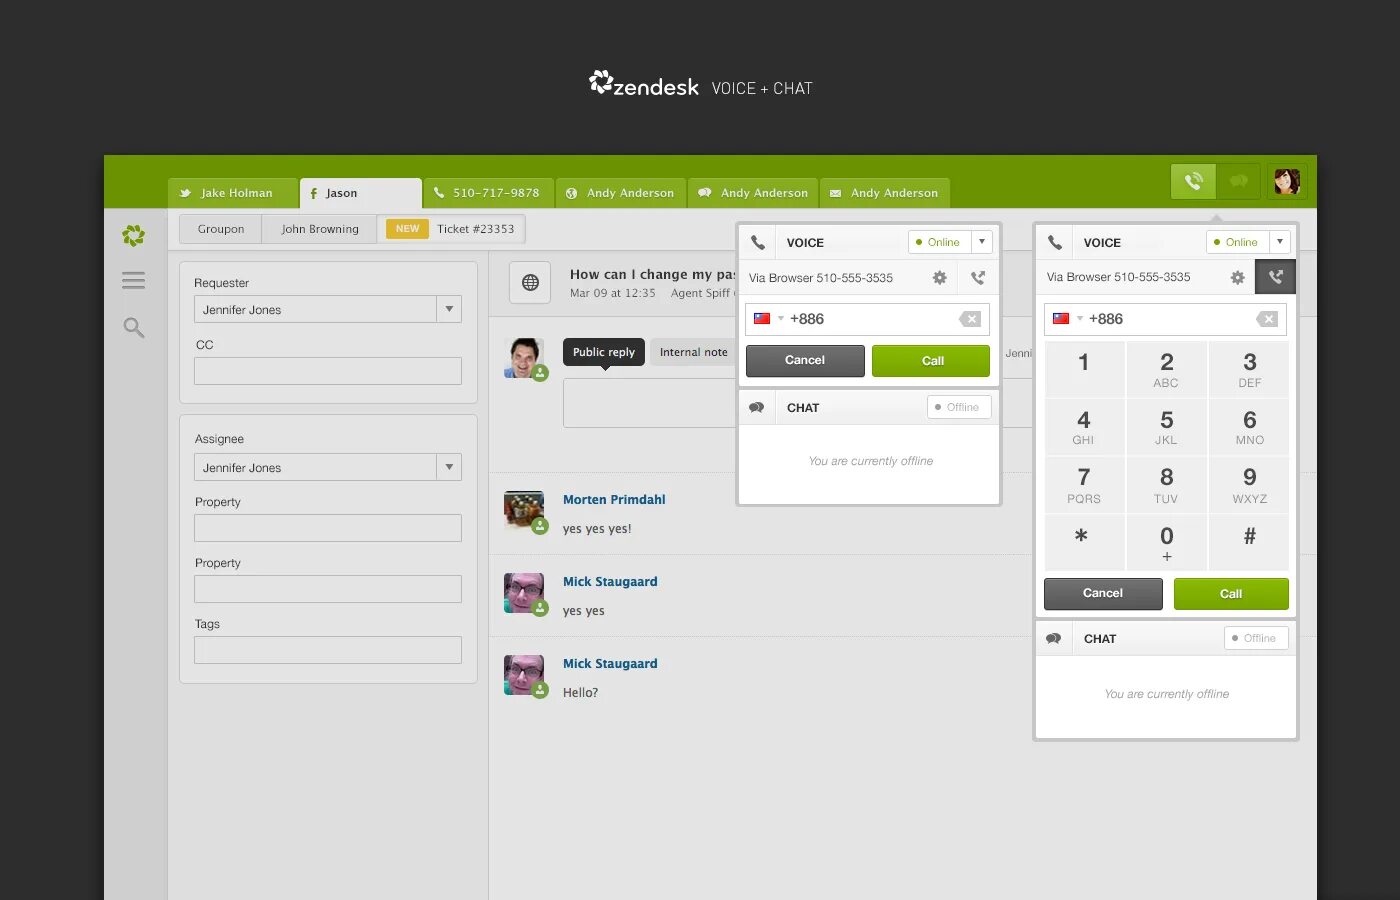
Task: Click the chat bubble icon in left CHAT header
Action: [757, 407]
